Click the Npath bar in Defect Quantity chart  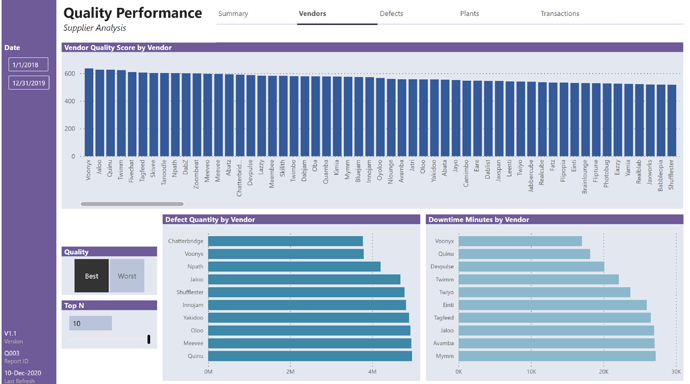[x=294, y=267]
